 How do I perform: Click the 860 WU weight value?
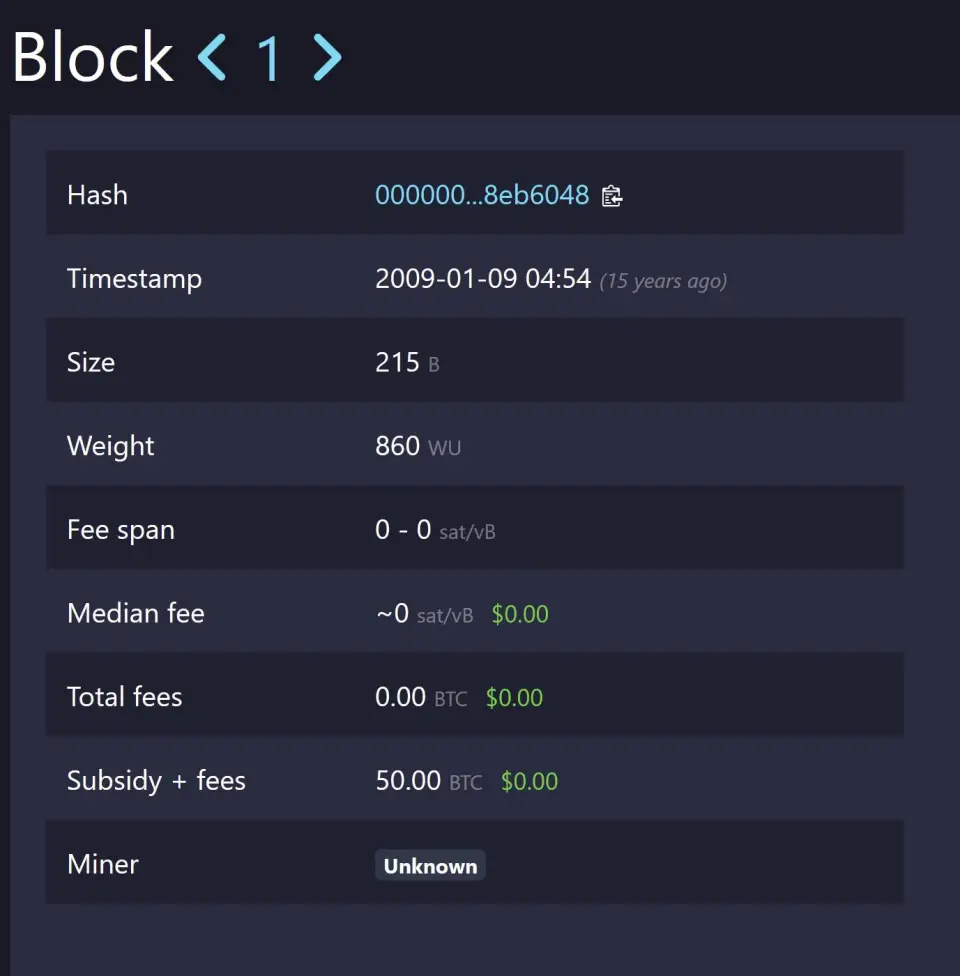pyautogui.click(x=418, y=446)
